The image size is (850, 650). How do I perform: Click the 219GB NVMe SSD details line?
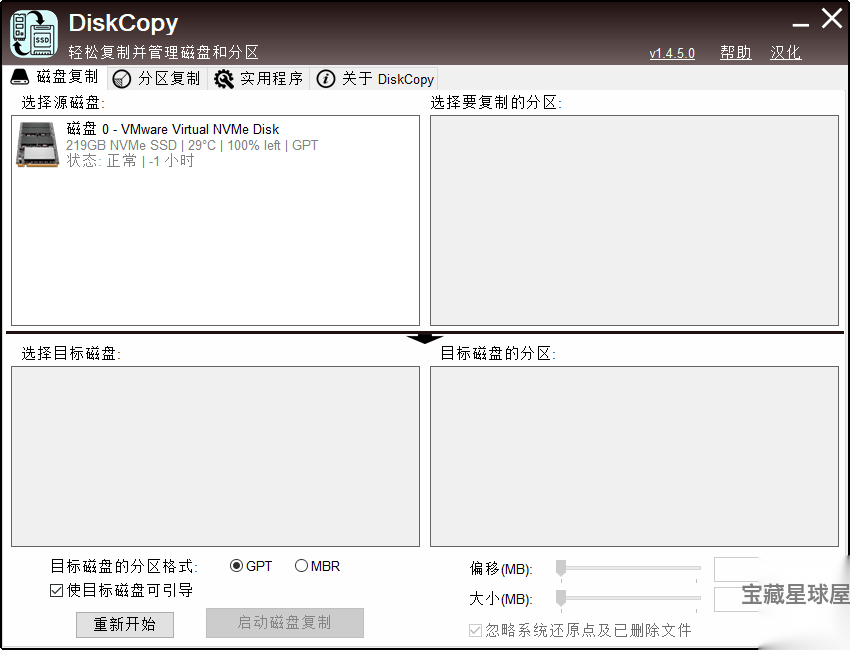[192, 145]
